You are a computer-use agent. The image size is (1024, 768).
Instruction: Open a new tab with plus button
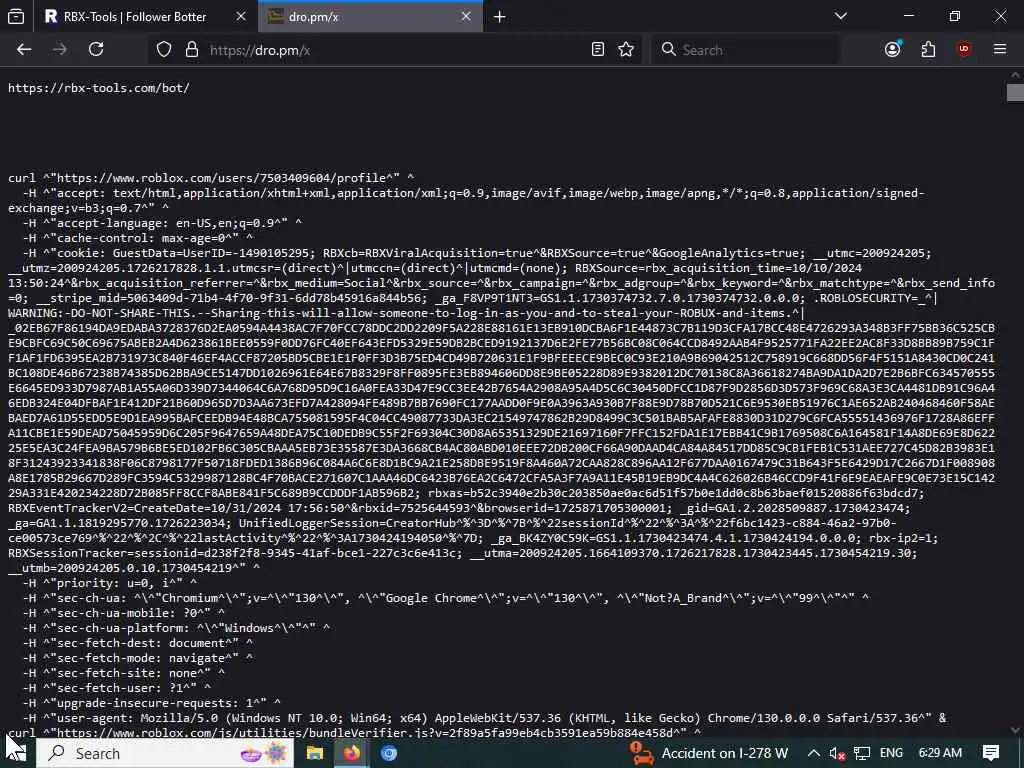(500, 17)
